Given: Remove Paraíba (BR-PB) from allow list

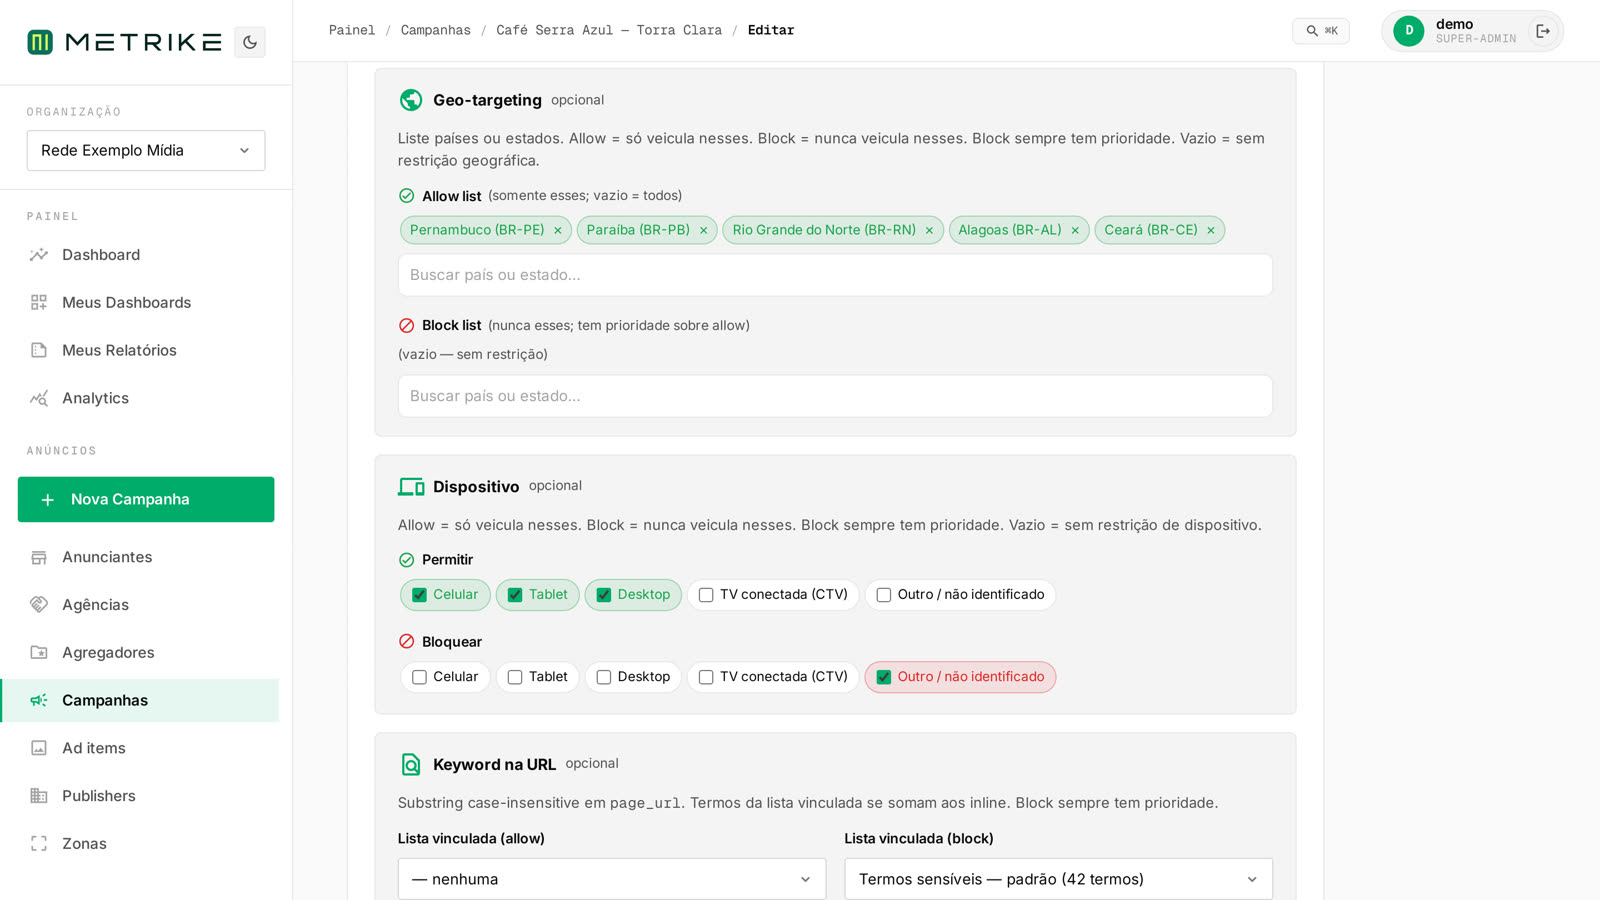Looking at the screenshot, I should tap(703, 231).
